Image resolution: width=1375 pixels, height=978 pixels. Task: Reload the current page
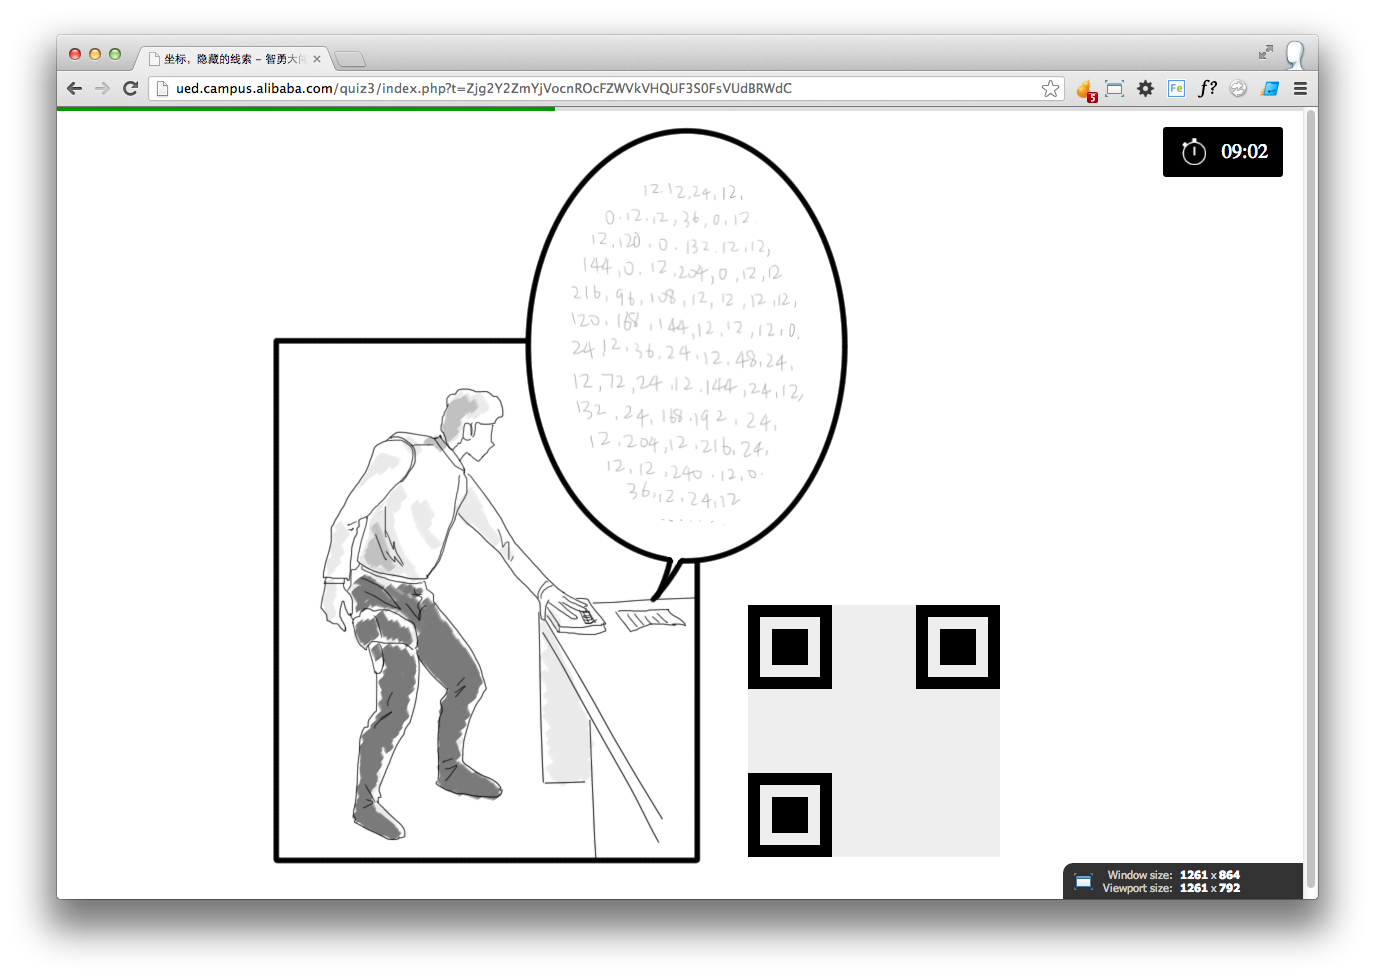pos(130,88)
